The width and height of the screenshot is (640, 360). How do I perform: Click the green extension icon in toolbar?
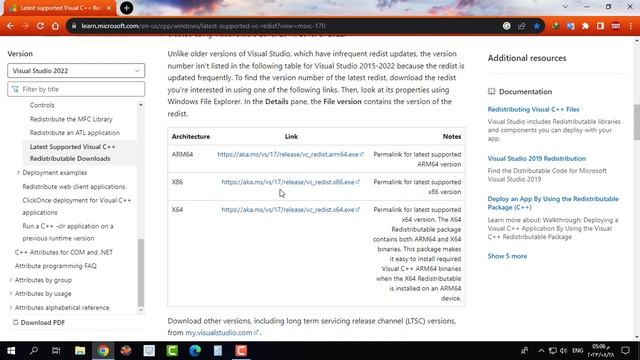click(555, 26)
